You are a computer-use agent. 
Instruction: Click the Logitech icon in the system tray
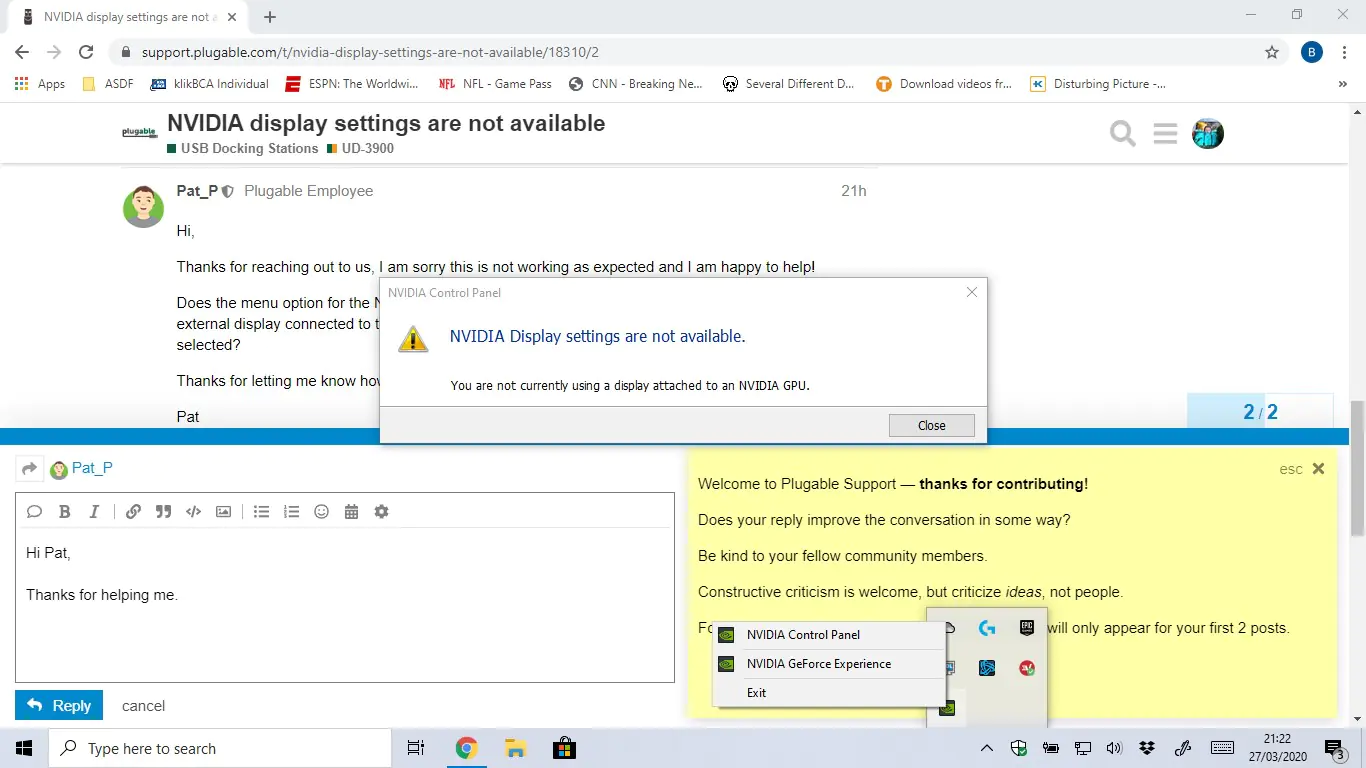click(987, 628)
